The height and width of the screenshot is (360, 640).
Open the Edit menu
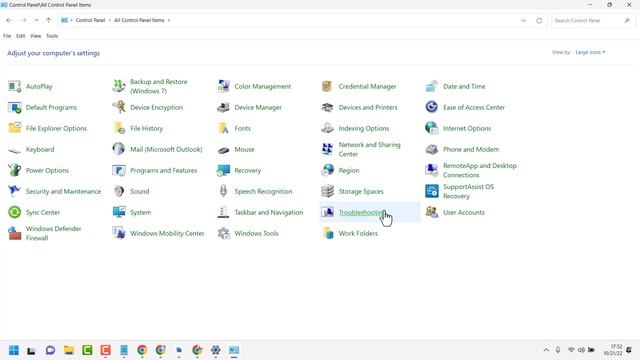click(20, 36)
